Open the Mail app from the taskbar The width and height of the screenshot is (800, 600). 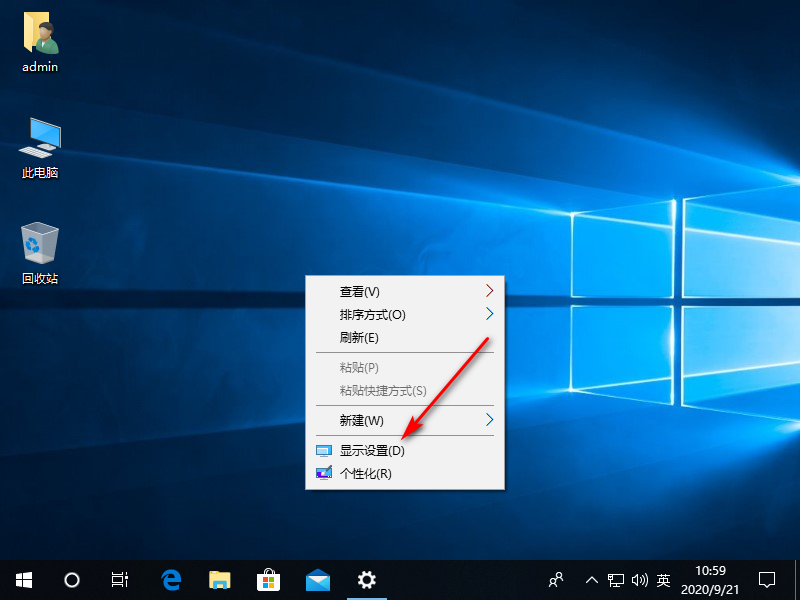pyautogui.click(x=317, y=580)
